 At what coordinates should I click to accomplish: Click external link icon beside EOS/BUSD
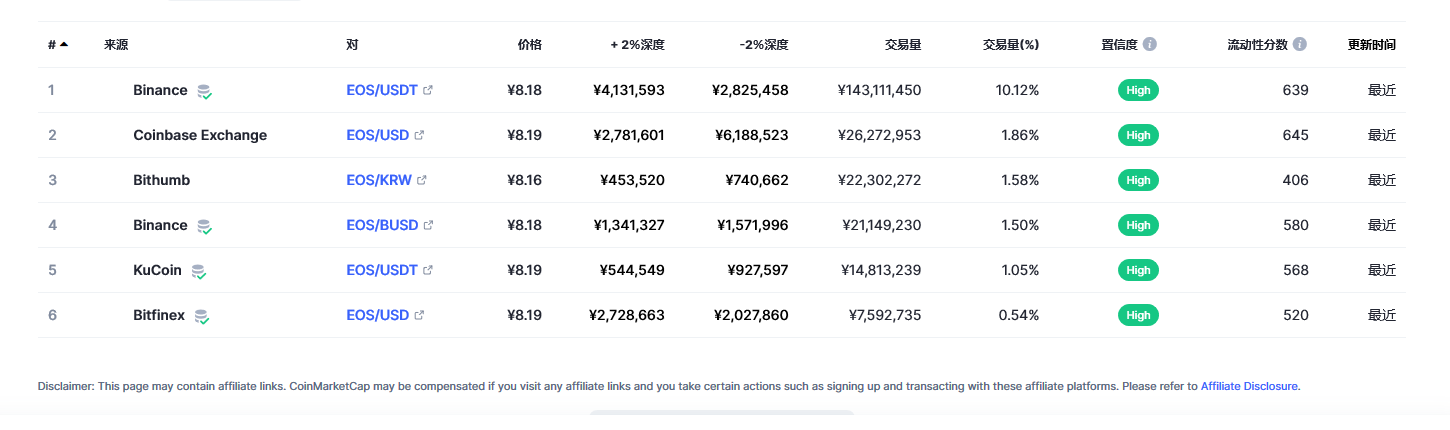point(429,225)
